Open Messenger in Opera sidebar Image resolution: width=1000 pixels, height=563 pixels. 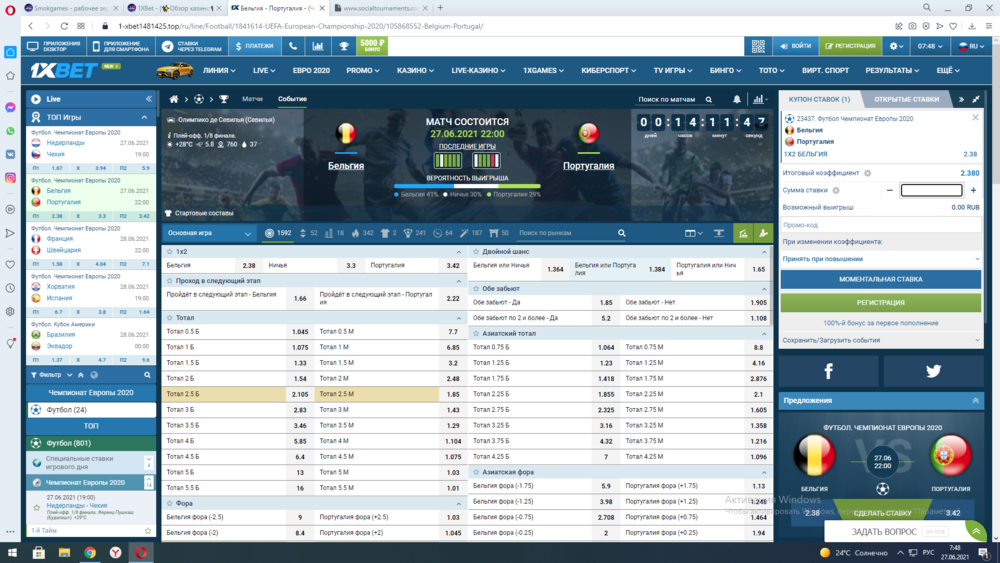(x=10, y=107)
